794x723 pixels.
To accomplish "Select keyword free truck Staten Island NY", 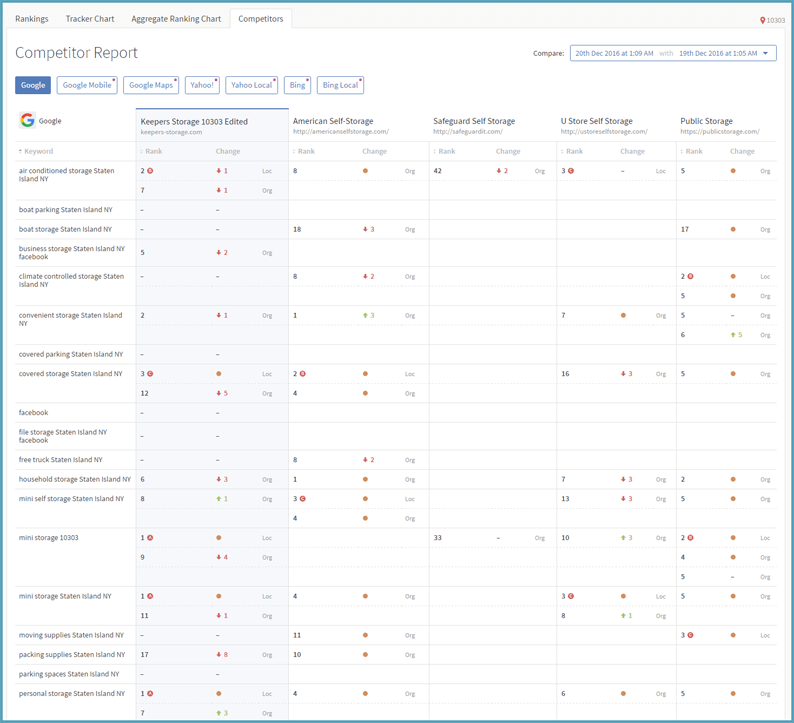I will 60,460.
